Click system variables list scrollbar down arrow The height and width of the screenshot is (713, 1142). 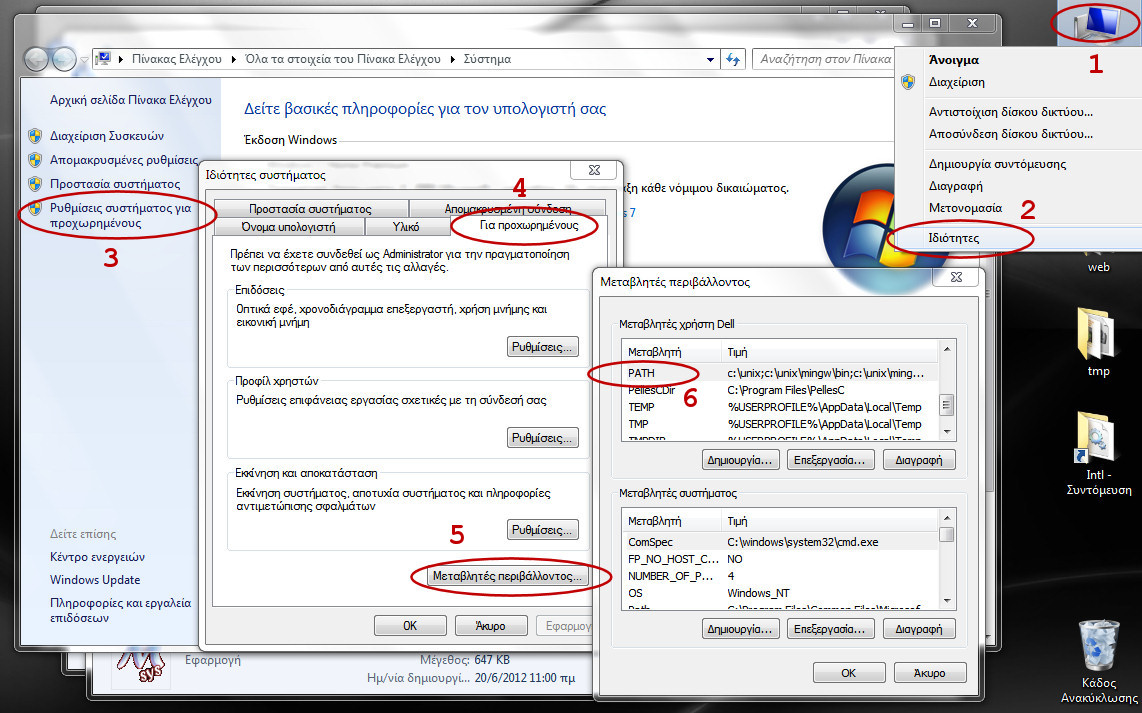point(947,601)
